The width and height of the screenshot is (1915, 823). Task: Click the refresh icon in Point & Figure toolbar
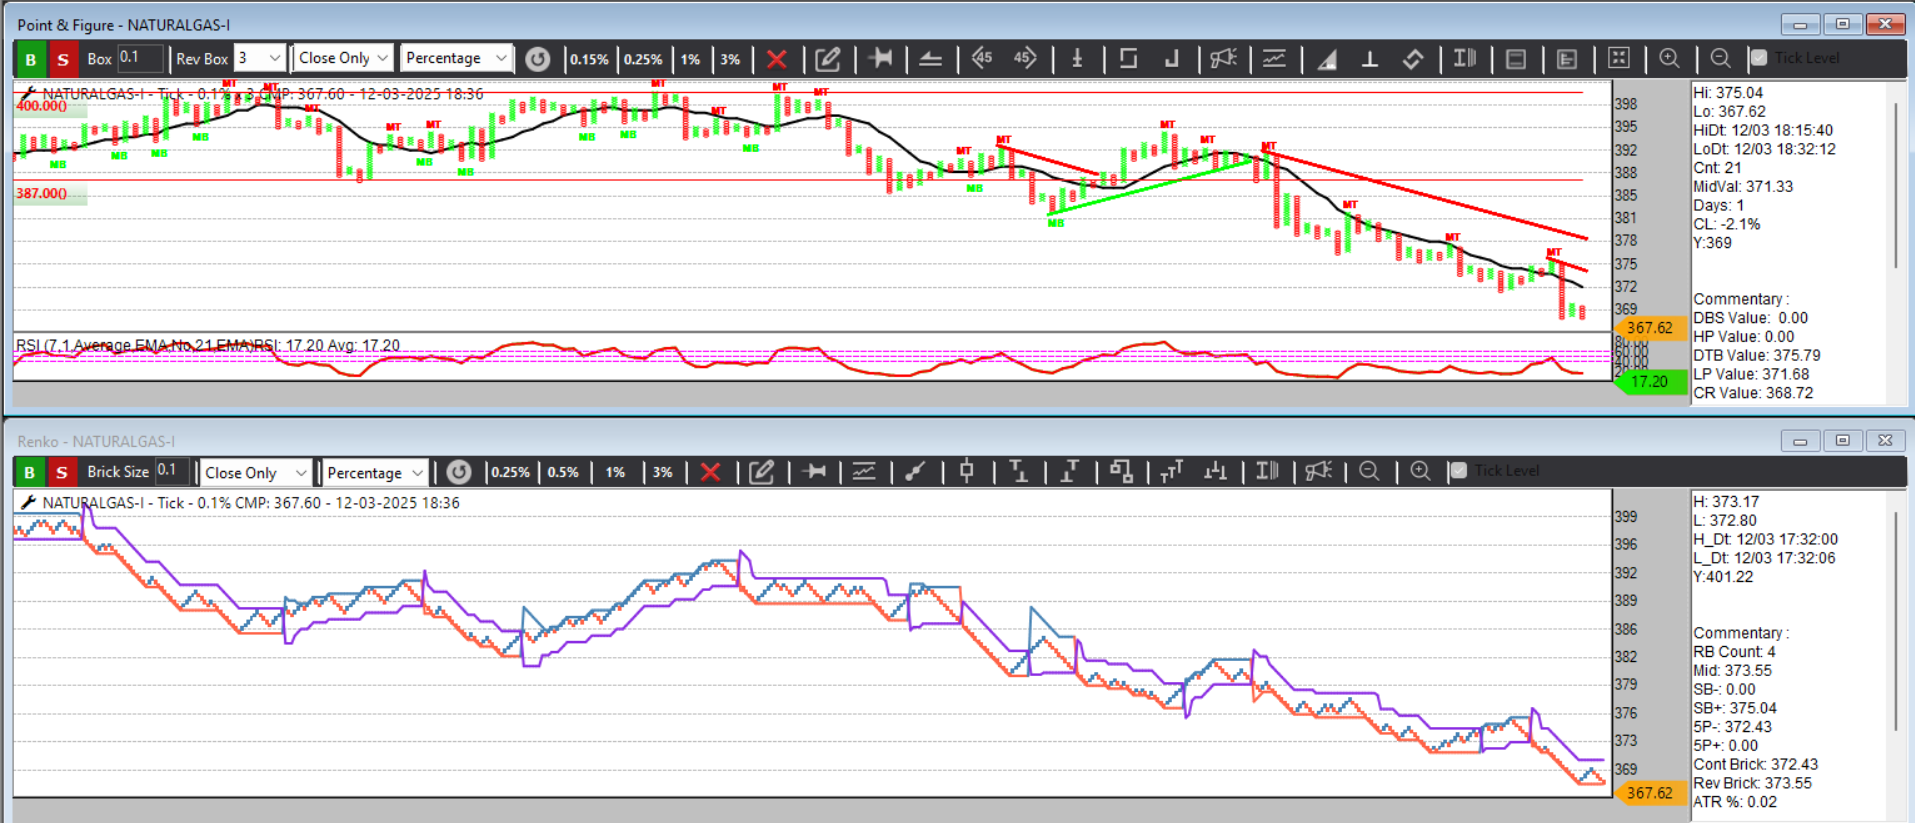click(x=538, y=59)
